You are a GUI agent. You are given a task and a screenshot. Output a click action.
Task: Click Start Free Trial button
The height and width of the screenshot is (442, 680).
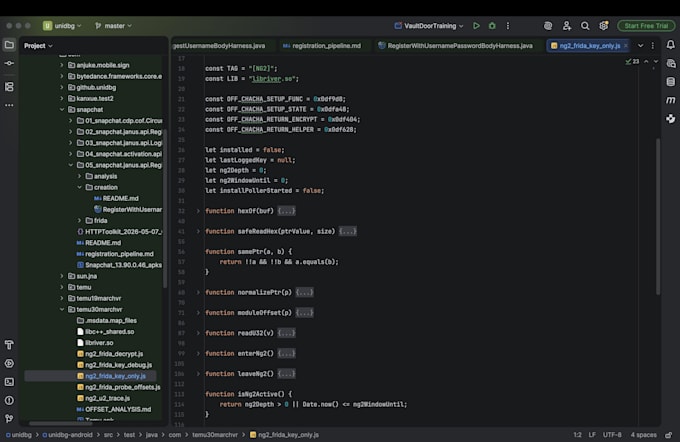tap(646, 26)
